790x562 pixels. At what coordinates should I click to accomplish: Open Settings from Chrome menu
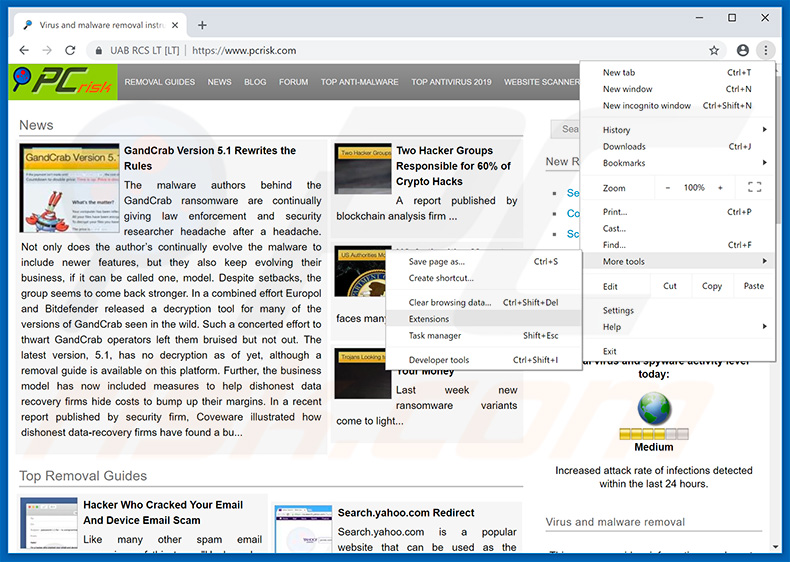[618, 310]
